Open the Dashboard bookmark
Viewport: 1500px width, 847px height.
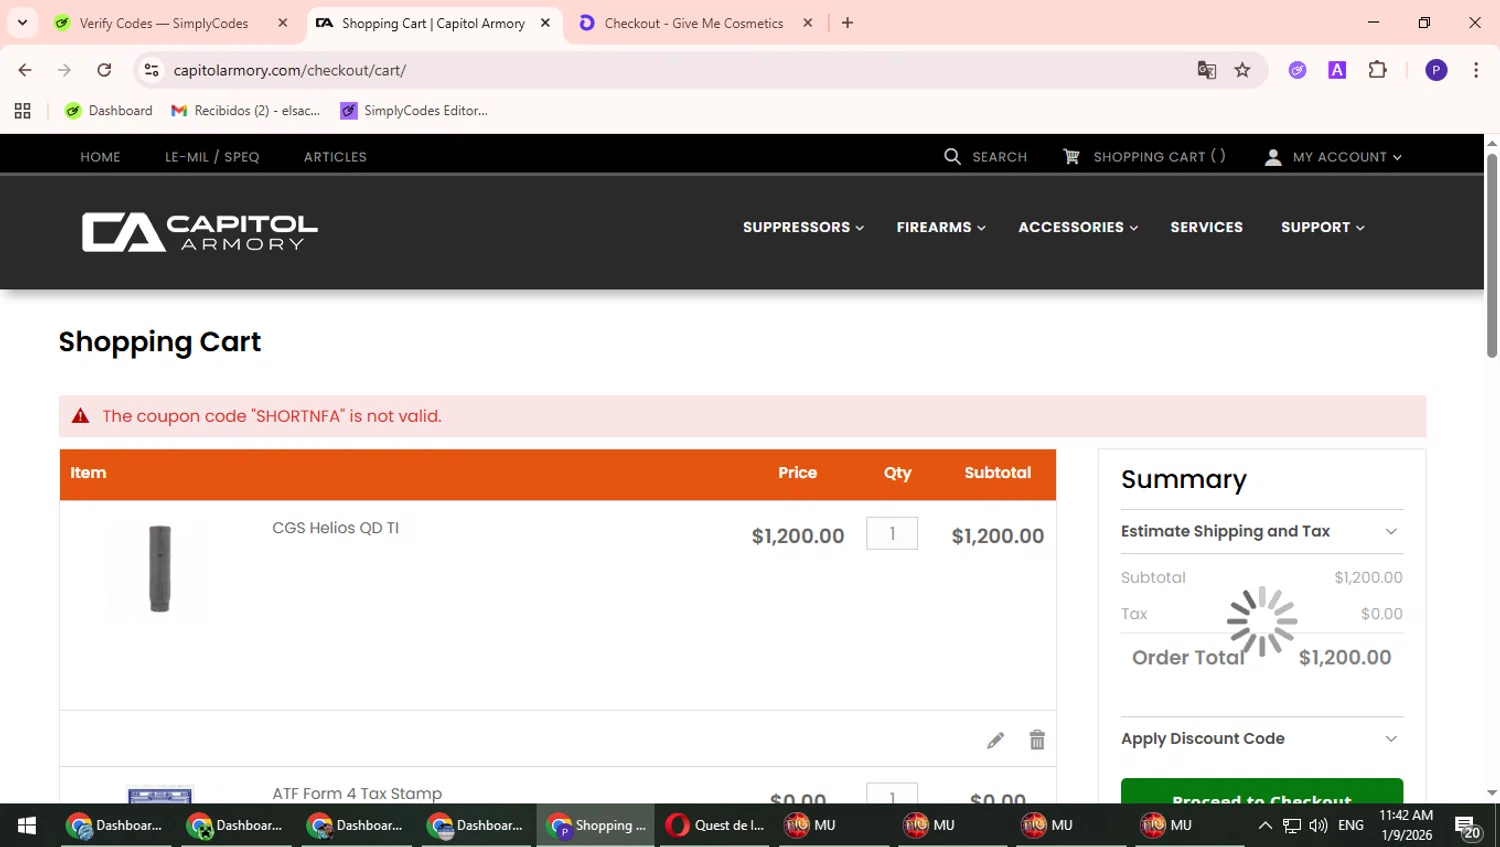(108, 111)
